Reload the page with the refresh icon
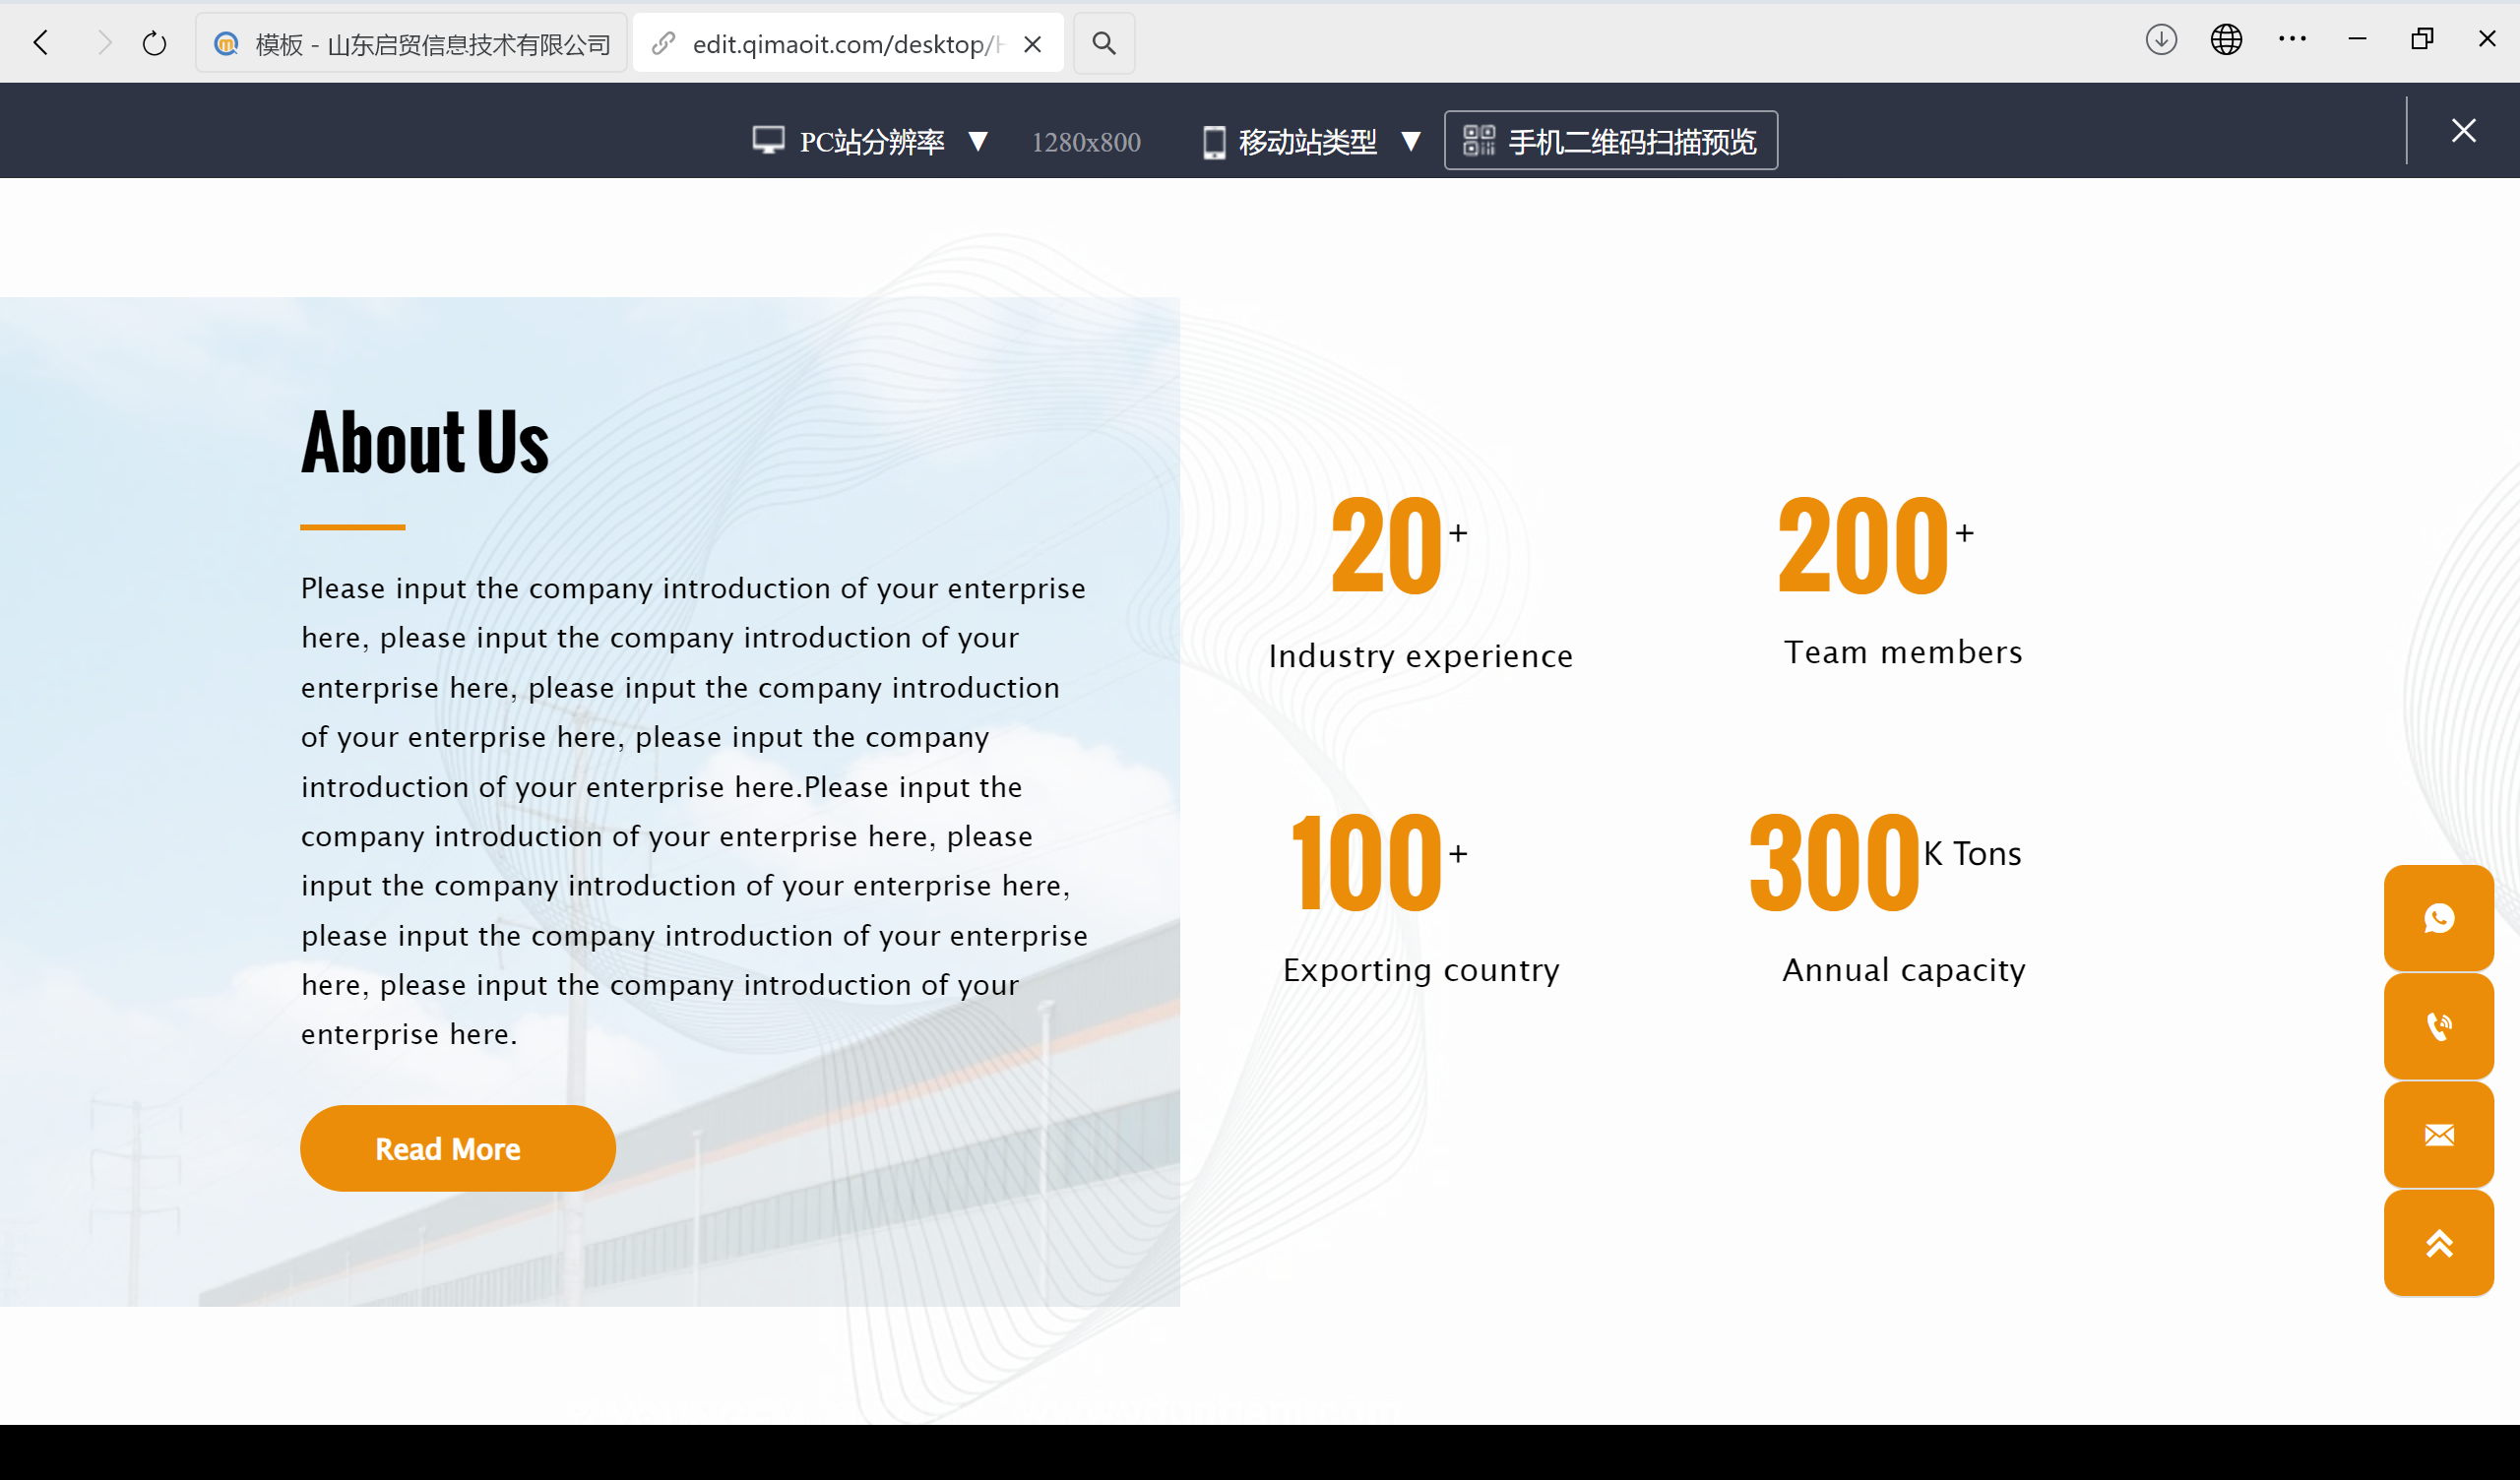 pyautogui.click(x=154, y=43)
